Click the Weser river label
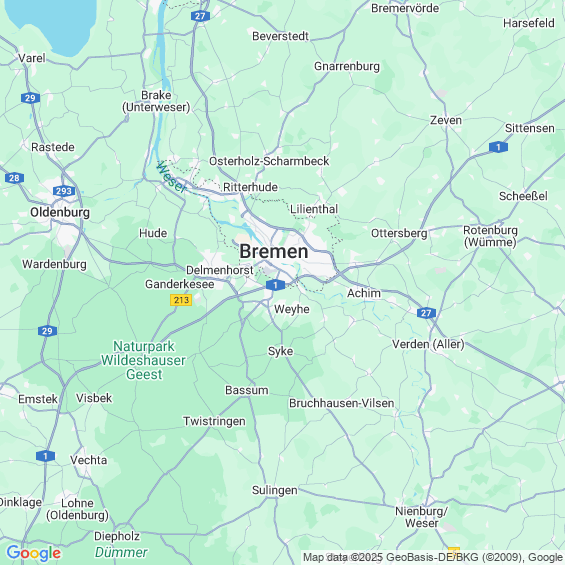565x565 pixels. click(171, 177)
